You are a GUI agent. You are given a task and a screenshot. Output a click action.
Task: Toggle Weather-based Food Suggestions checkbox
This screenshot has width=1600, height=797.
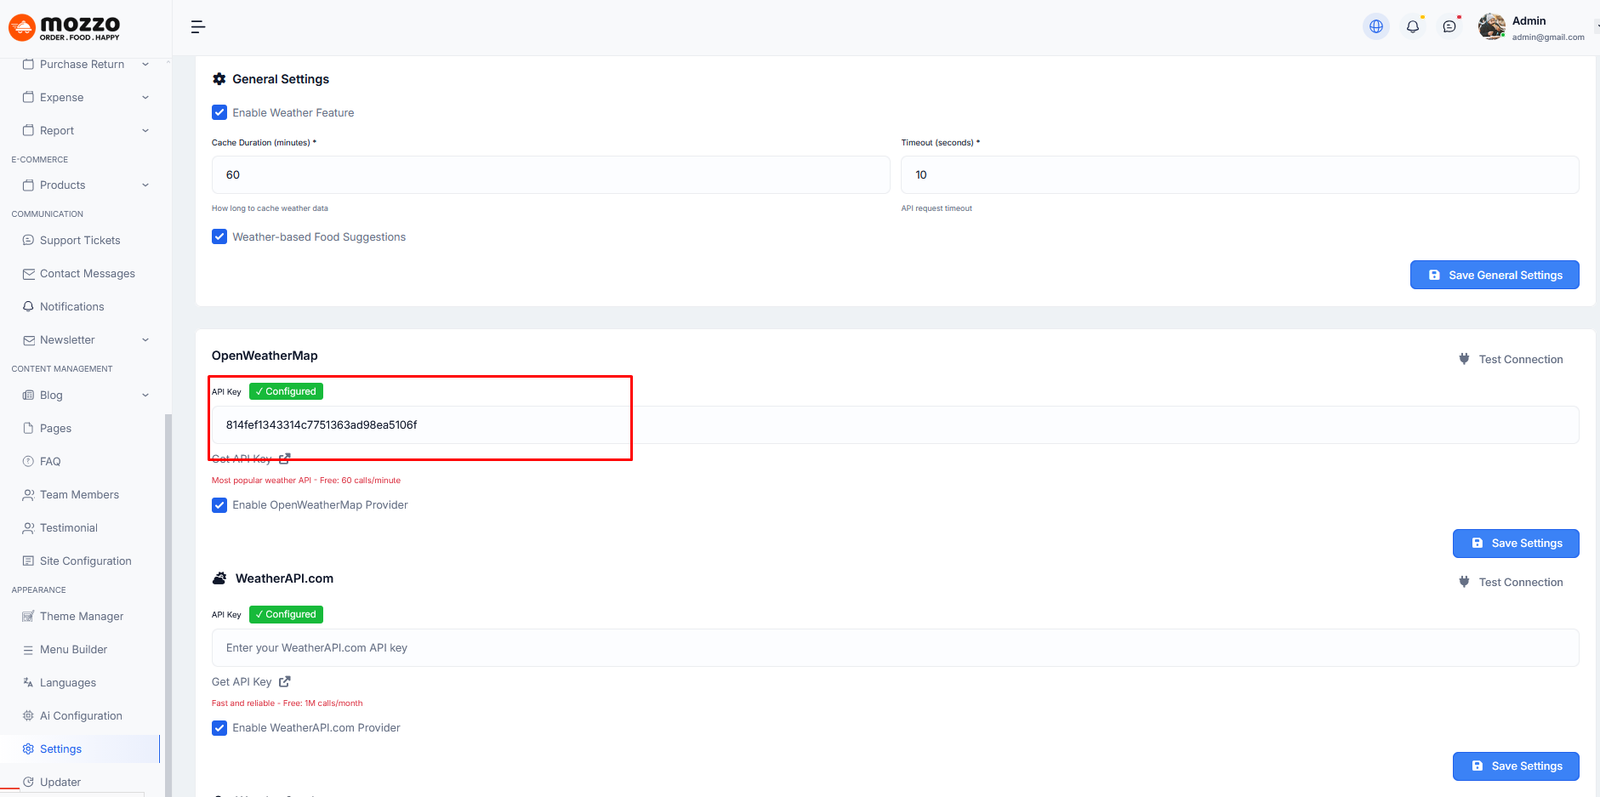pos(219,237)
